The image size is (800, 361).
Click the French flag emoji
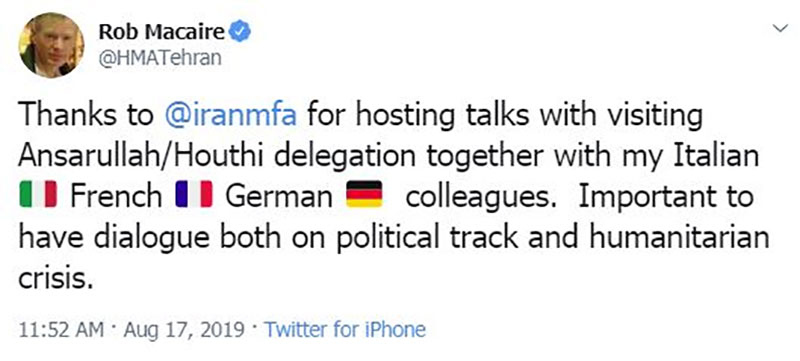193,195
